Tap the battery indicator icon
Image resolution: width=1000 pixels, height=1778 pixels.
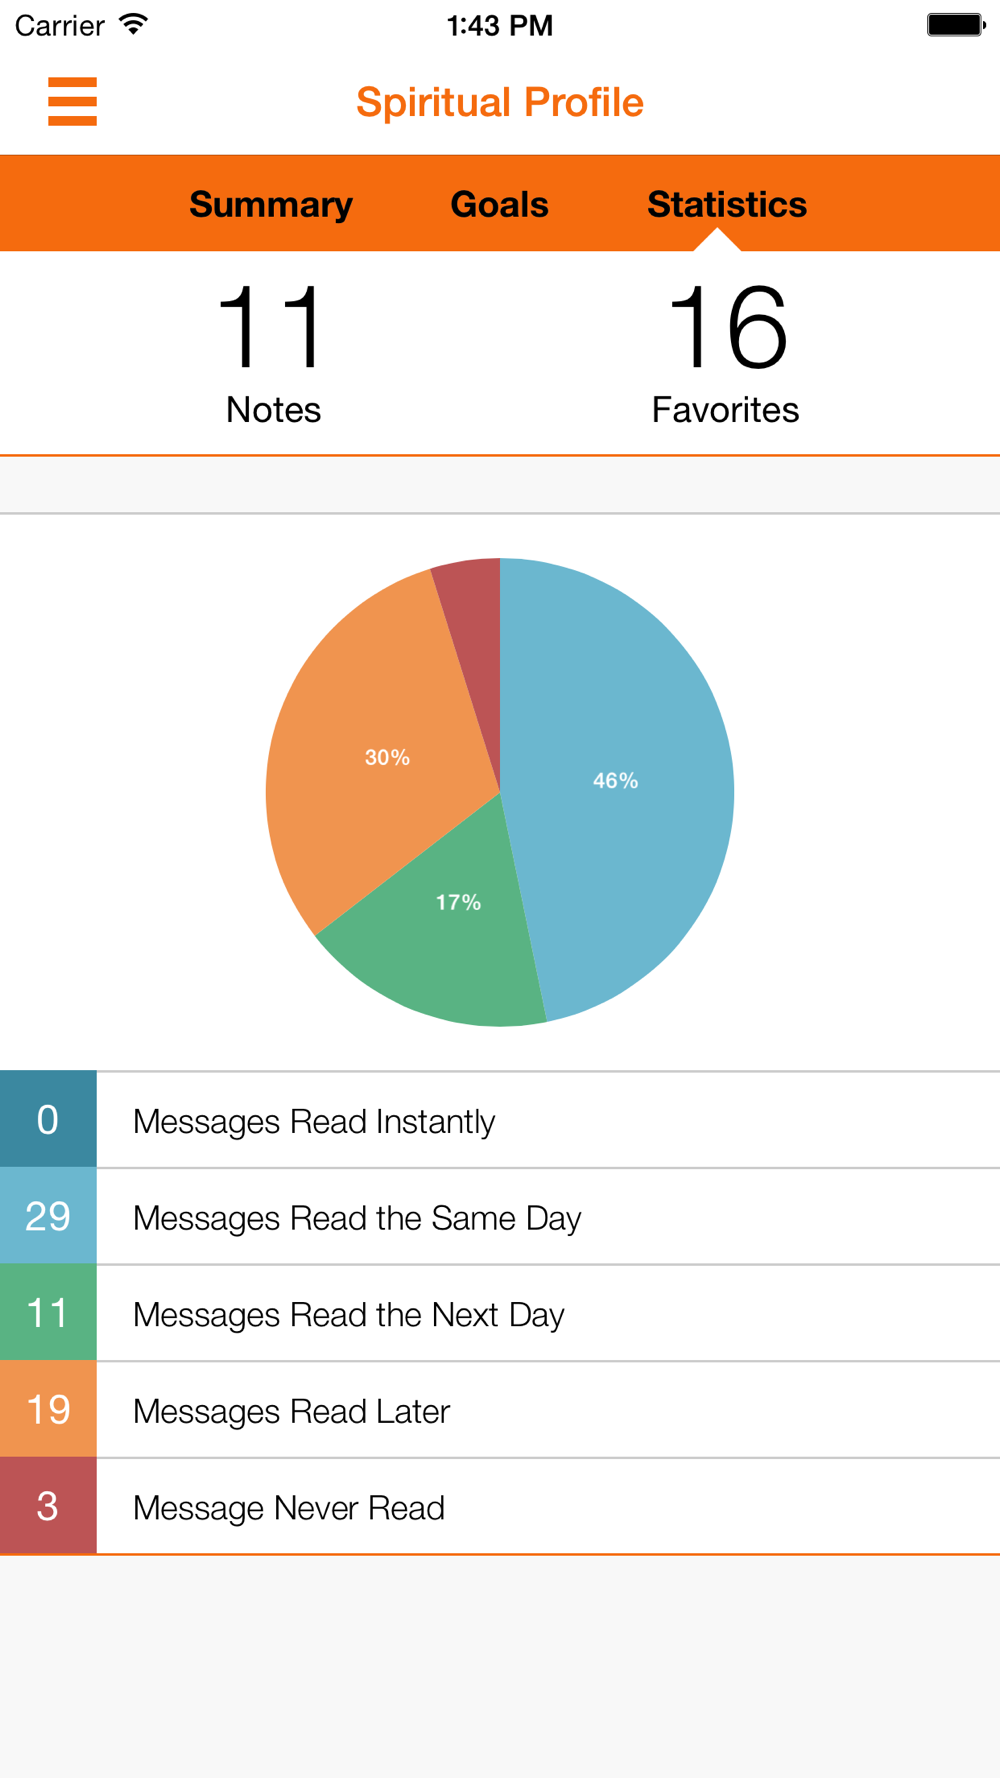pos(956,25)
